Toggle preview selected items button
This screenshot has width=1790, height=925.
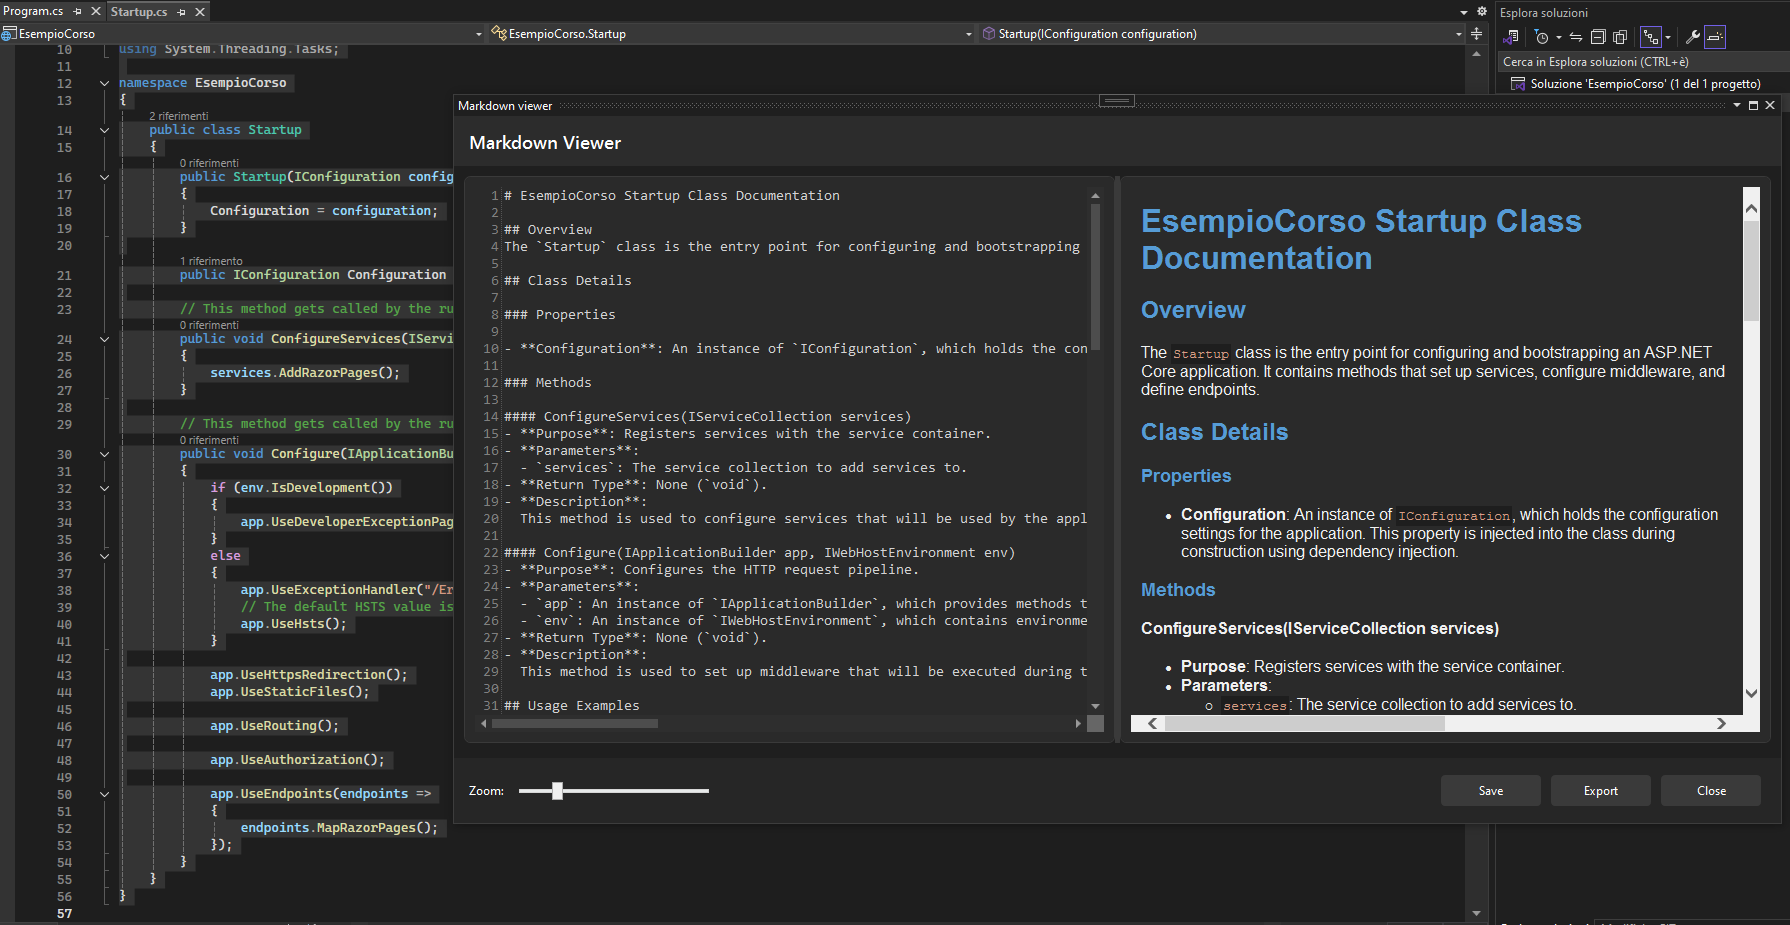tap(1715, 37)
